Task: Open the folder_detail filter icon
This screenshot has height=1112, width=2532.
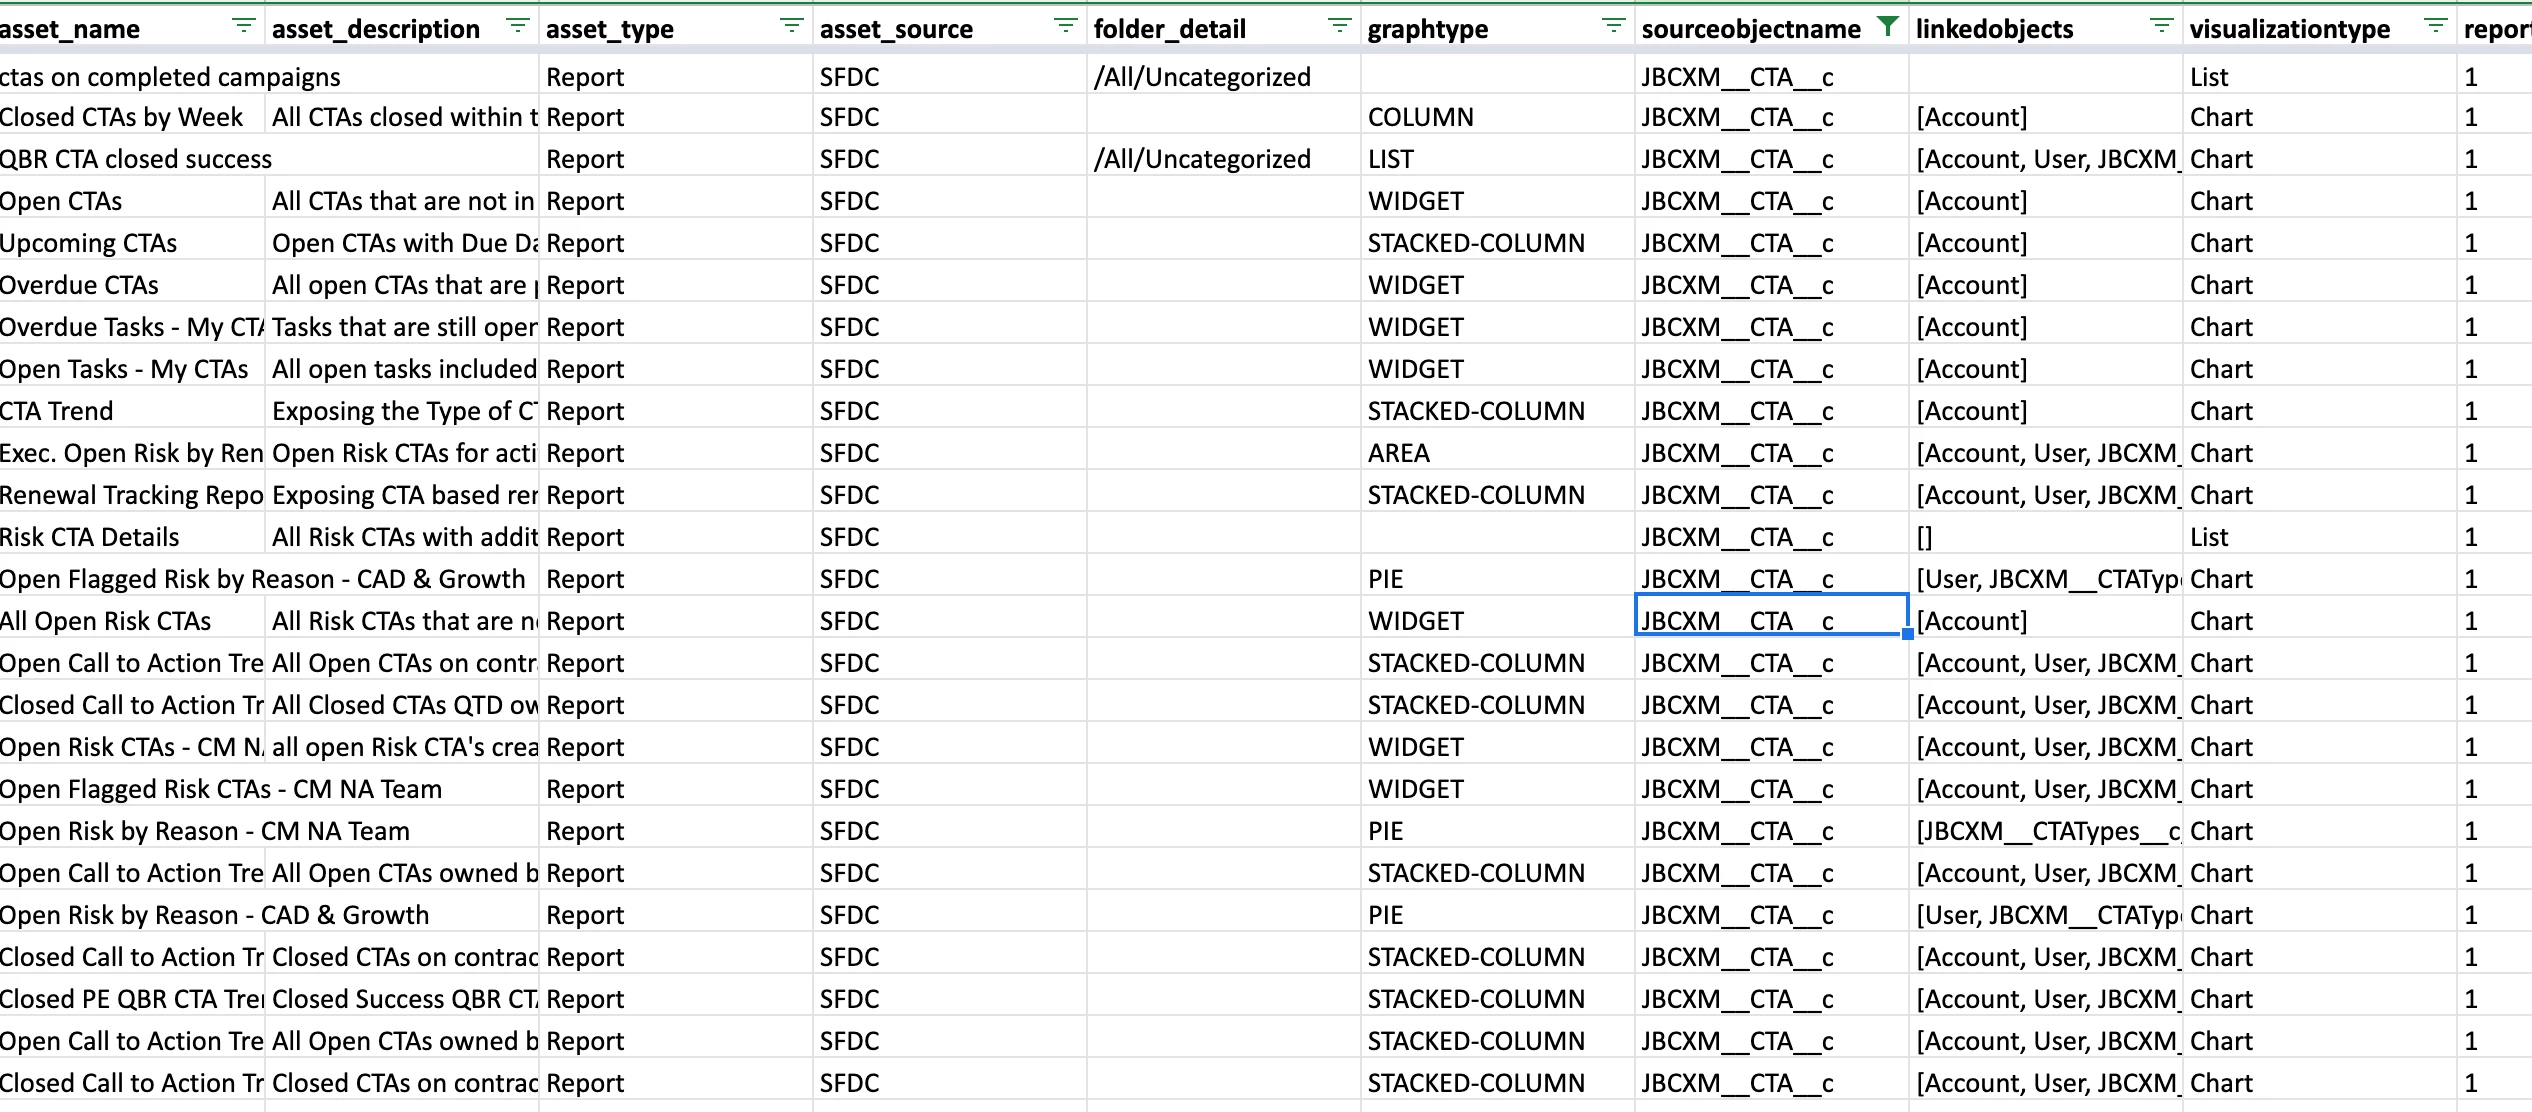Action: pos(1339,26)
